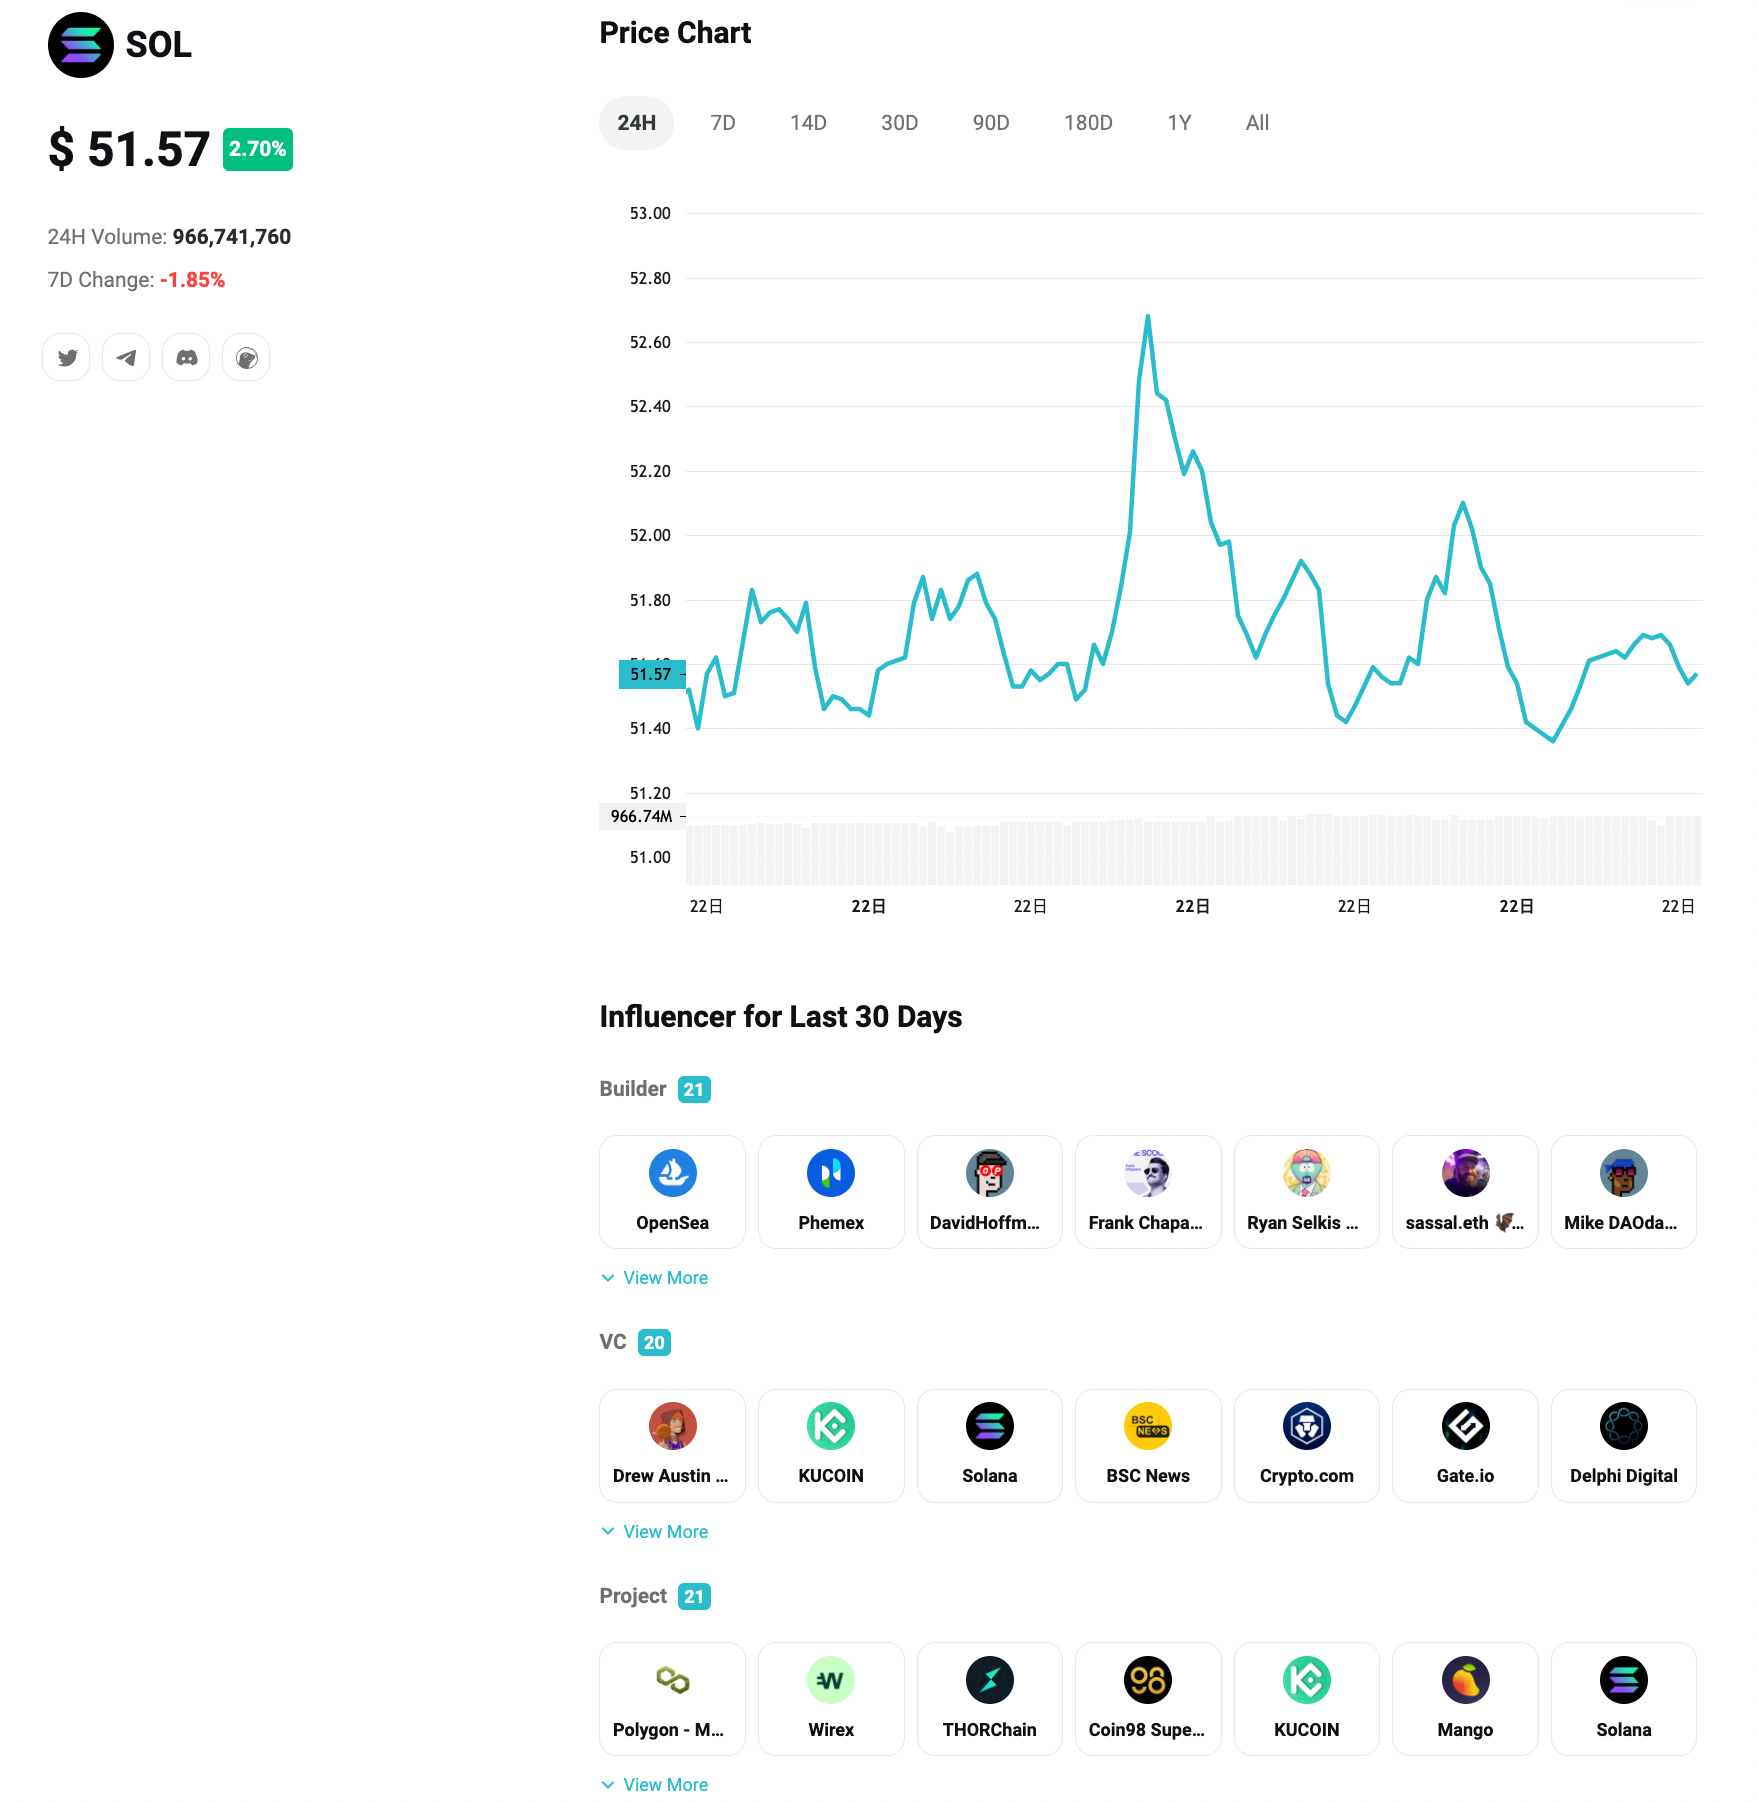Open the THORChain name label

click(990, 1730)
